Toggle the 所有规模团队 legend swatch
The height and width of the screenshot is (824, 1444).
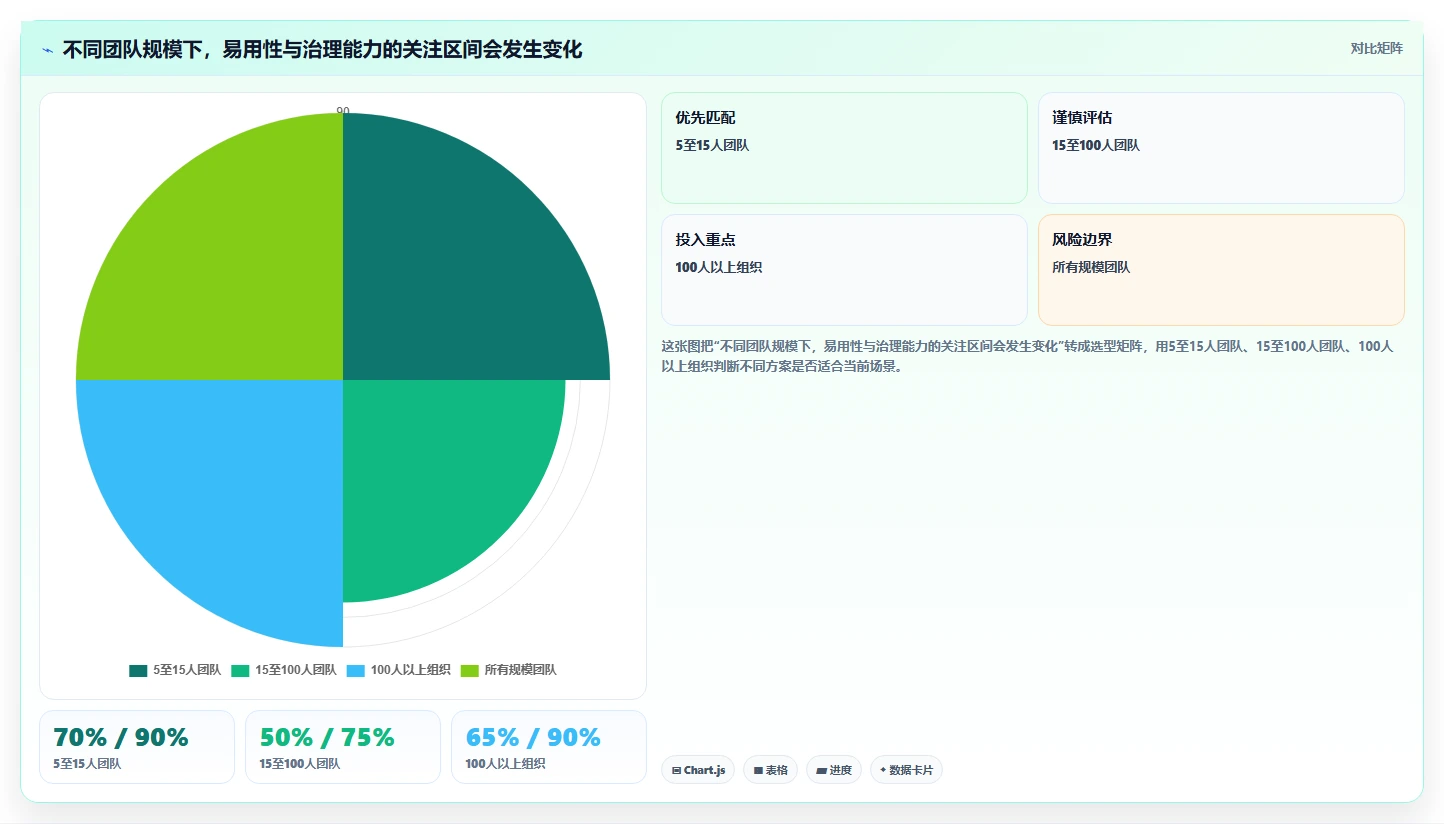470,670
